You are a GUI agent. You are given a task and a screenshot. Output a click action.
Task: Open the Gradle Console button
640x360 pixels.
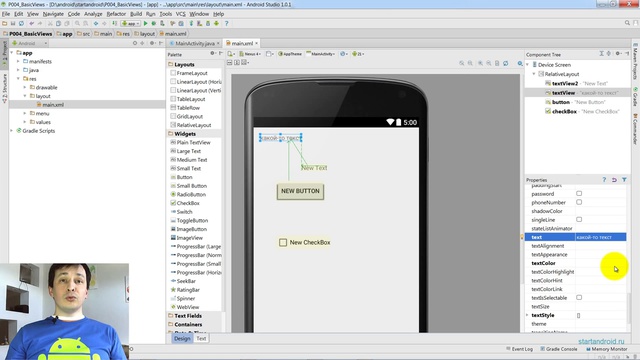(558, 349)
